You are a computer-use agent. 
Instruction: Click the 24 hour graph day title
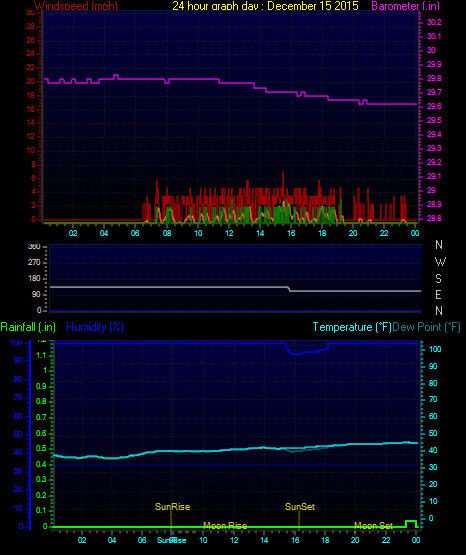(265, 6)
